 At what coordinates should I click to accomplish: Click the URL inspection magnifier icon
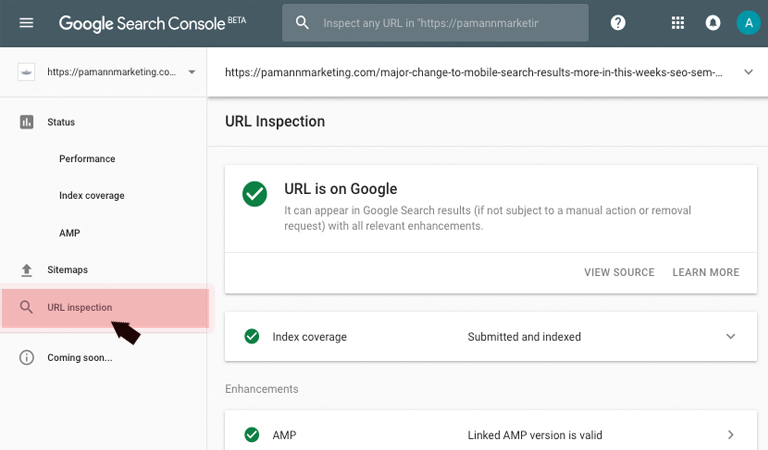point(26,308)
